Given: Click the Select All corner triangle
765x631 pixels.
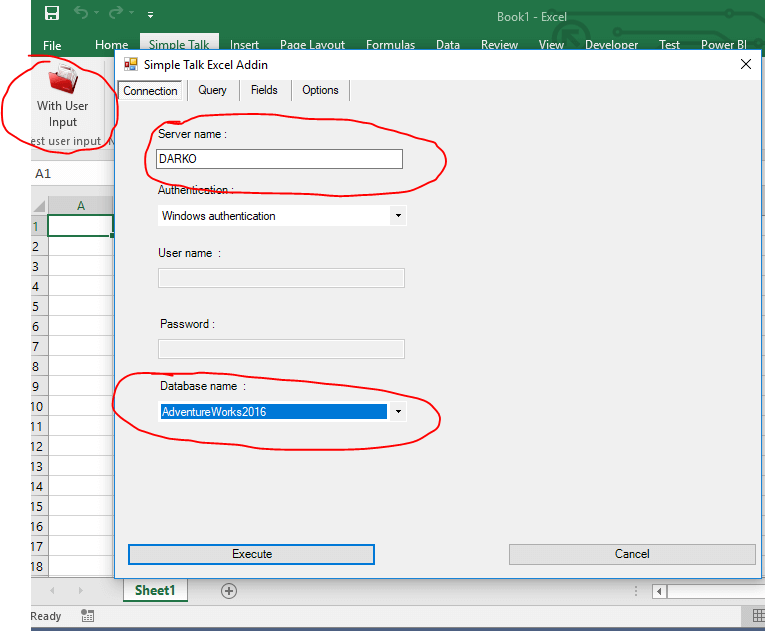Looking at the screenshot, I should click(x=40, y=206).
